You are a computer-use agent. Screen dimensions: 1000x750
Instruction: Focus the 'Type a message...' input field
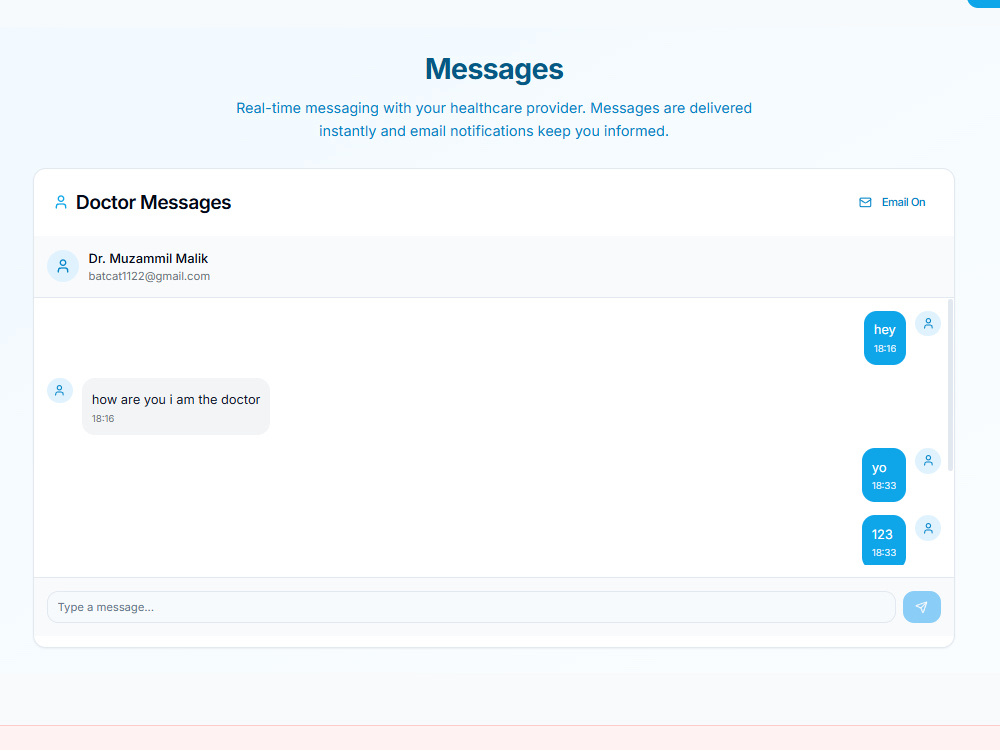click(471, 607)
